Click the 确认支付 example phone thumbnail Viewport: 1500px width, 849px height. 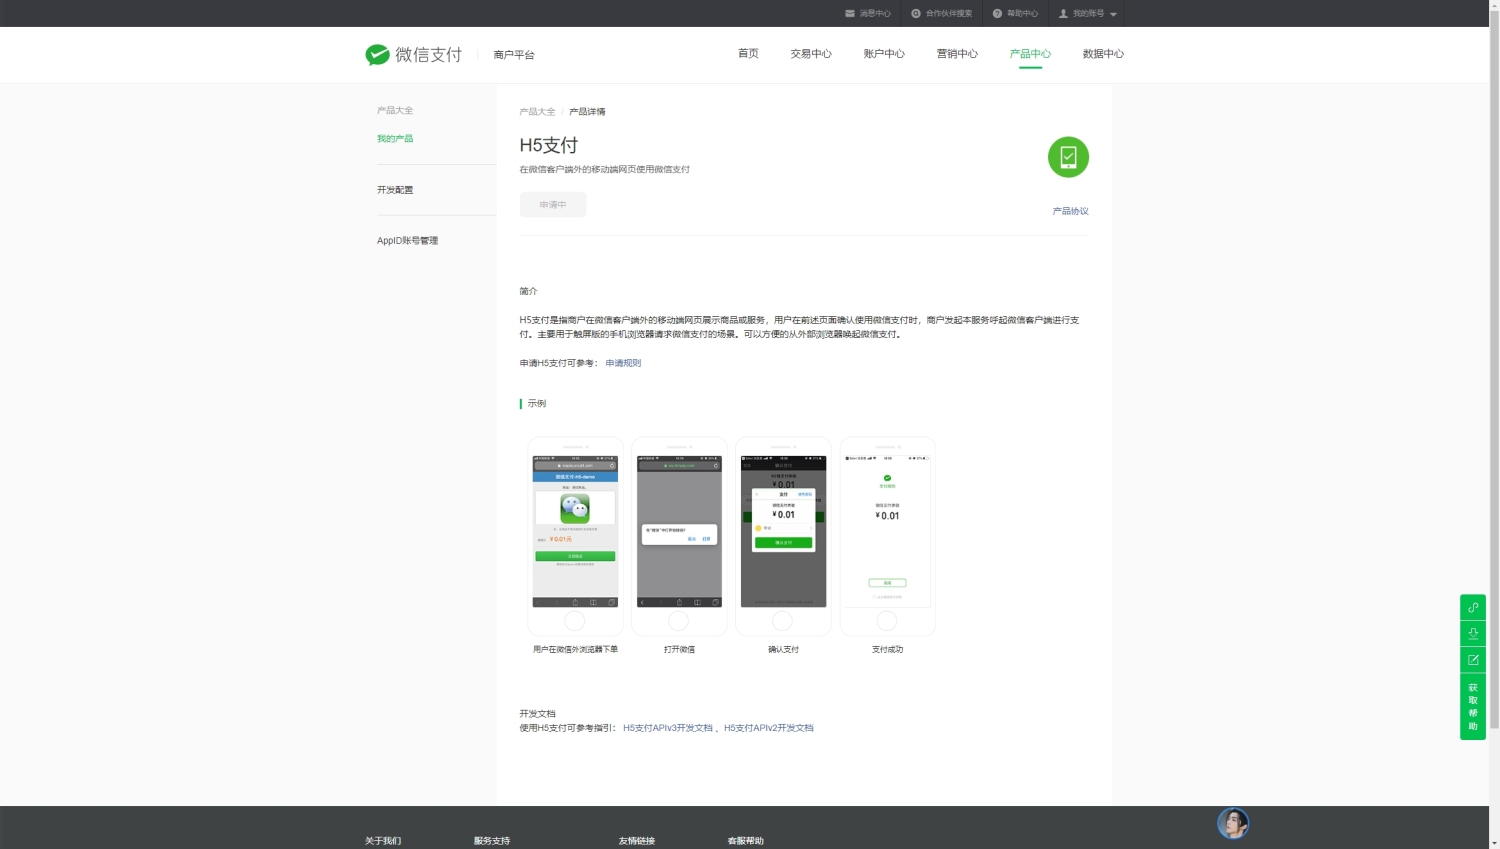(783, 537)
